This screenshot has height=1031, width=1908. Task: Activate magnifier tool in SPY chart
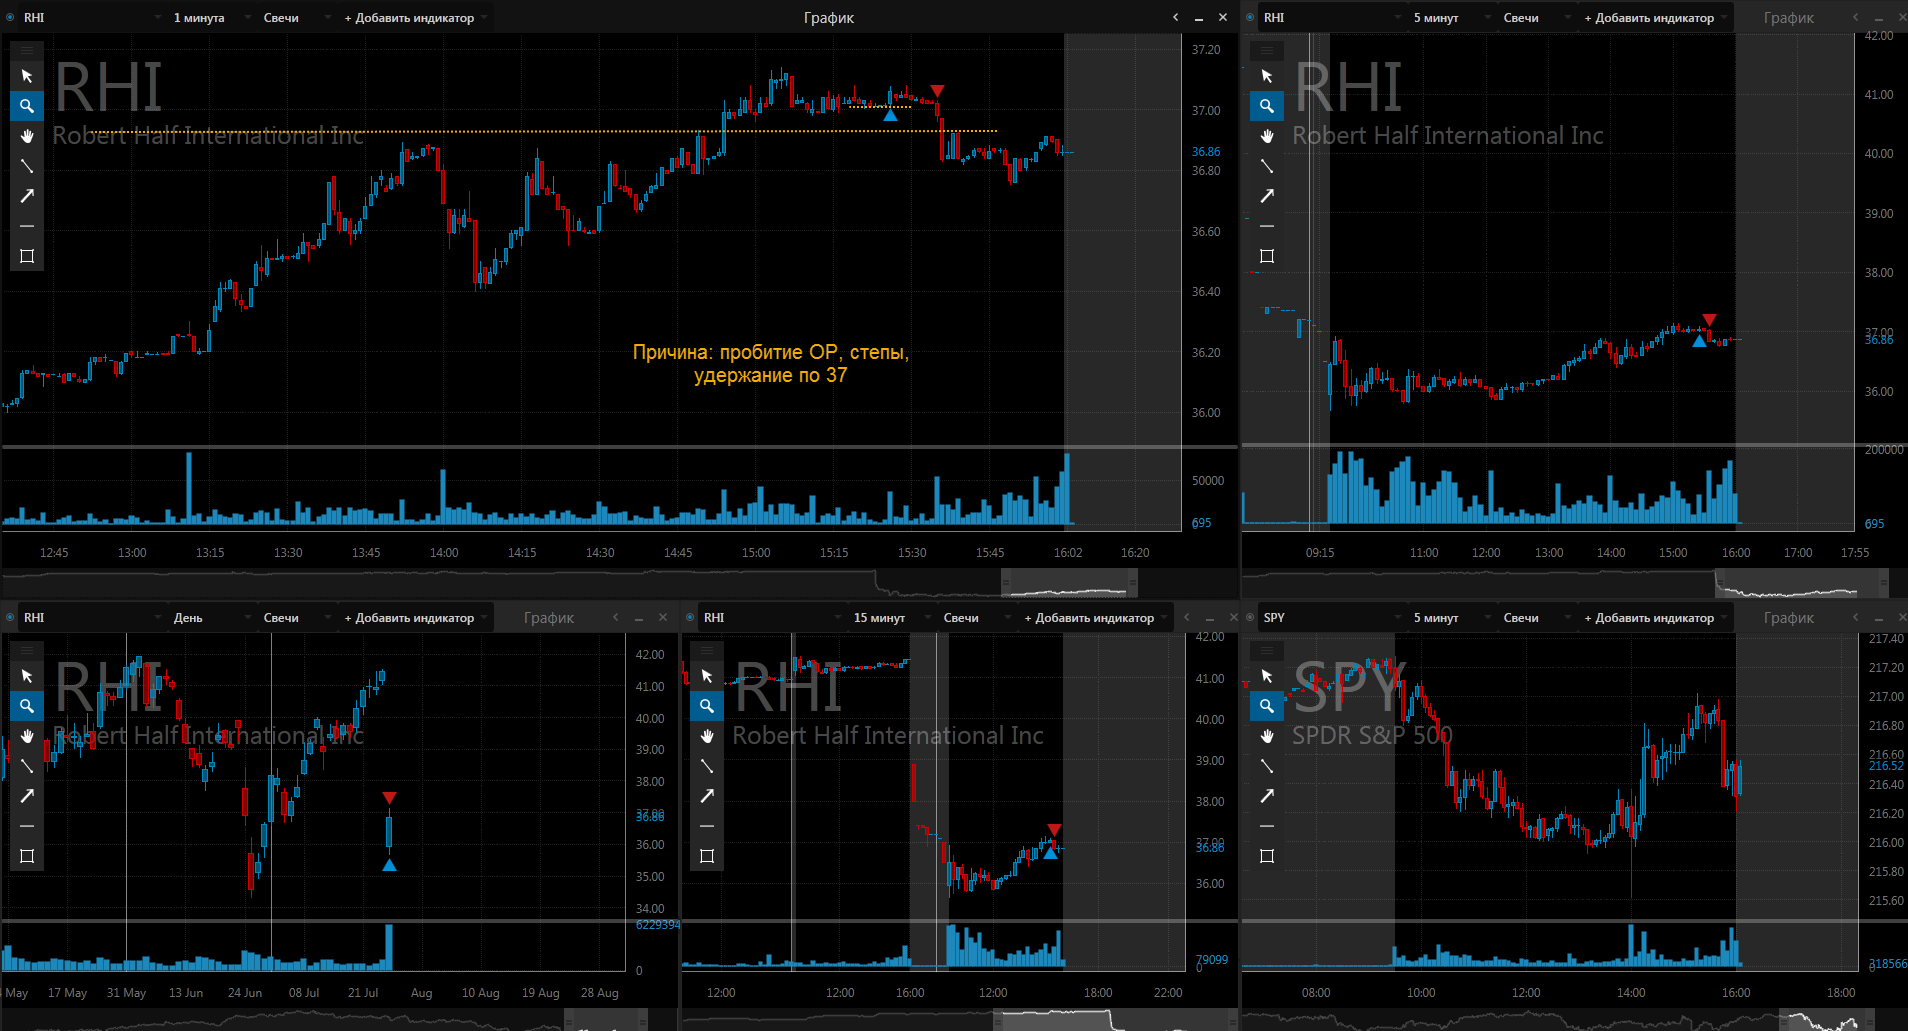pos(1267,706)
